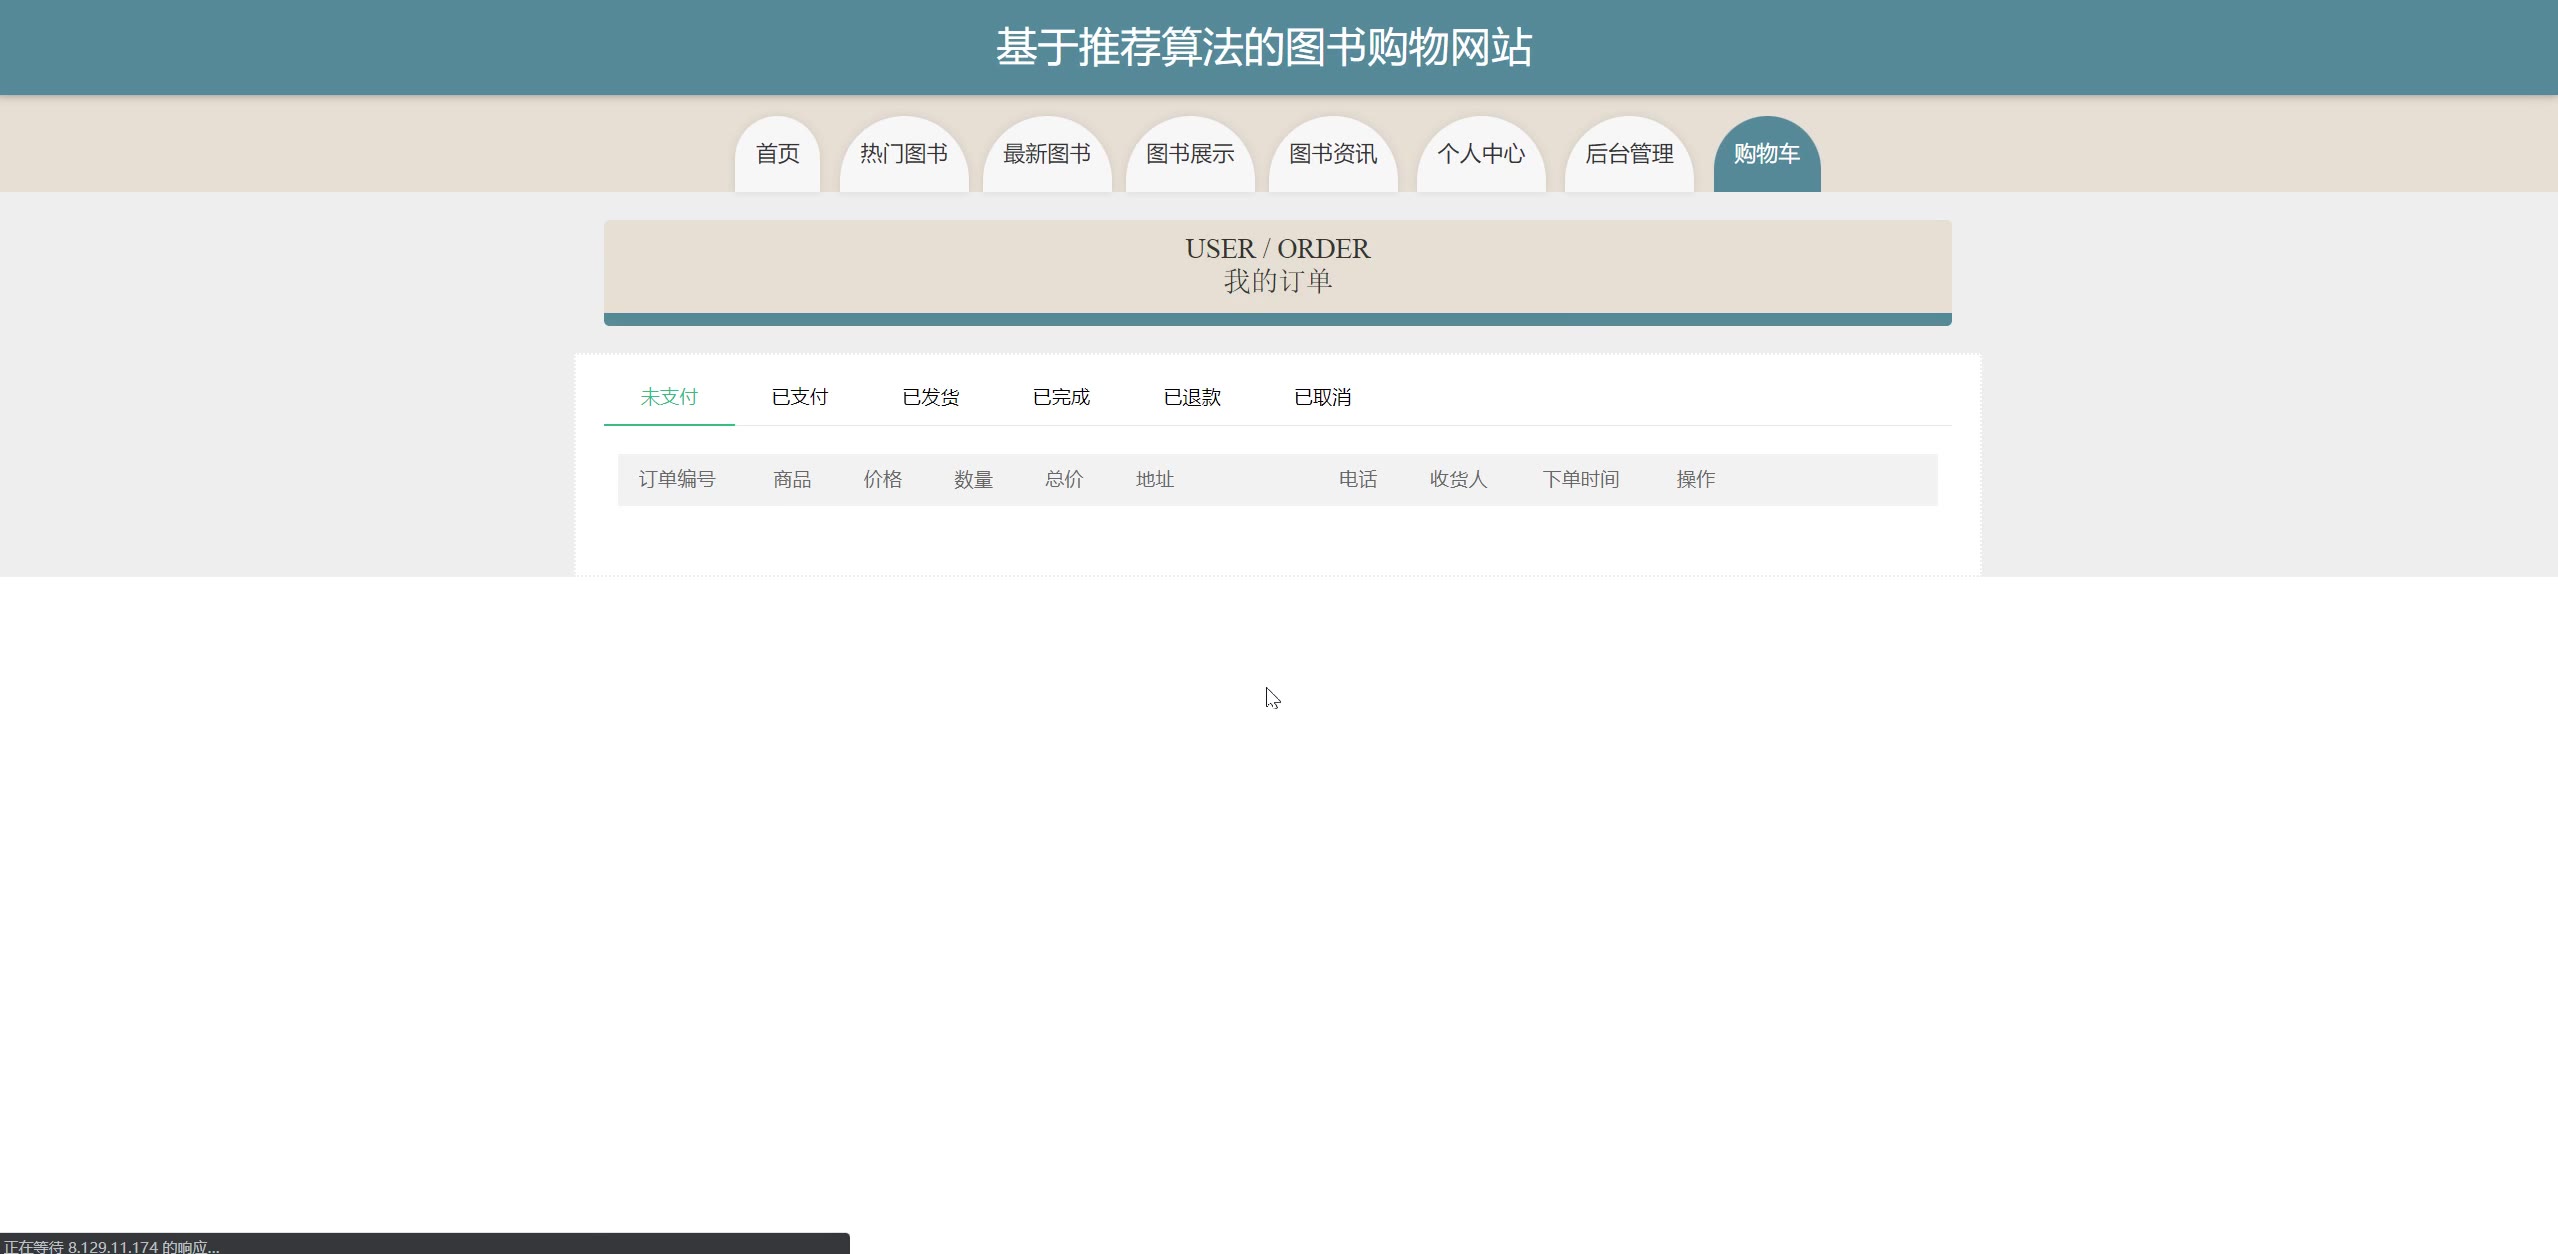Click the 我的订单 section heading
2558x1254 pixels.
tap(1277, 281)
